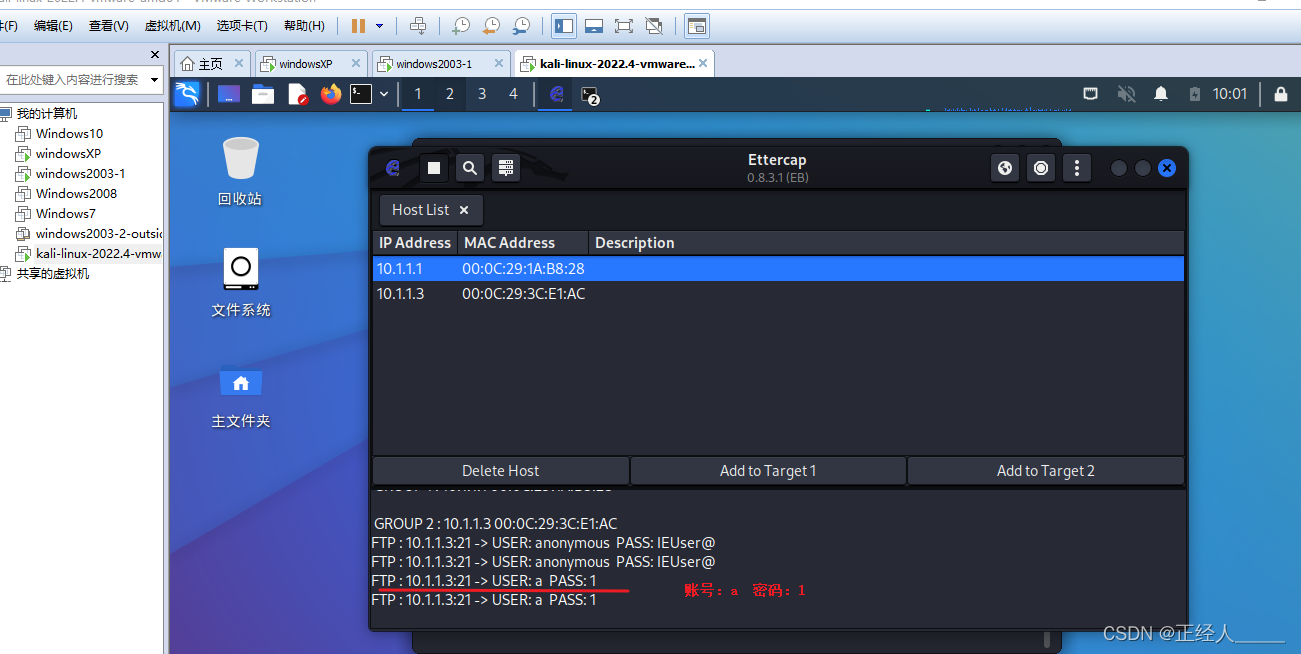Sort by Description column header
Image resolution: width=1301 pixels, height=654 pixels.
tap(886, 243)
